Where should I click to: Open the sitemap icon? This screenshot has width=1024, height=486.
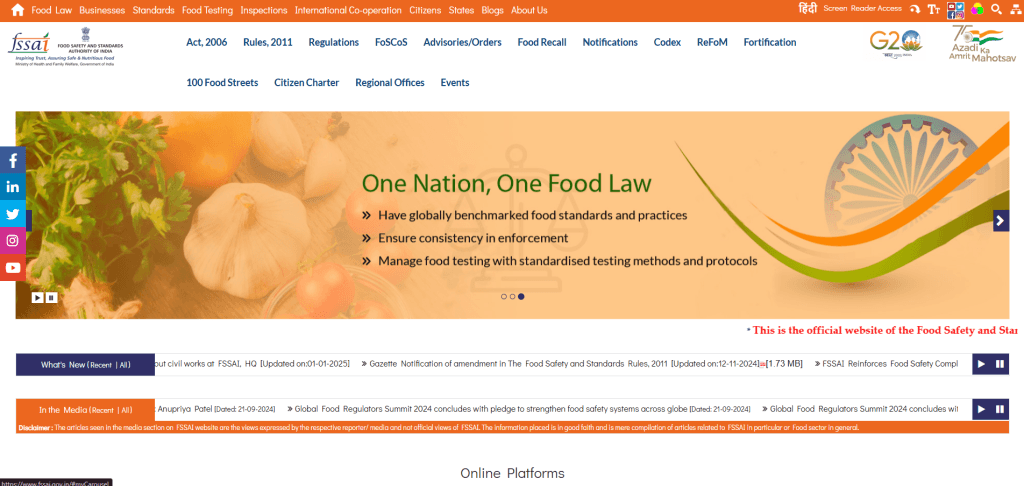(x=1014, y=9)
